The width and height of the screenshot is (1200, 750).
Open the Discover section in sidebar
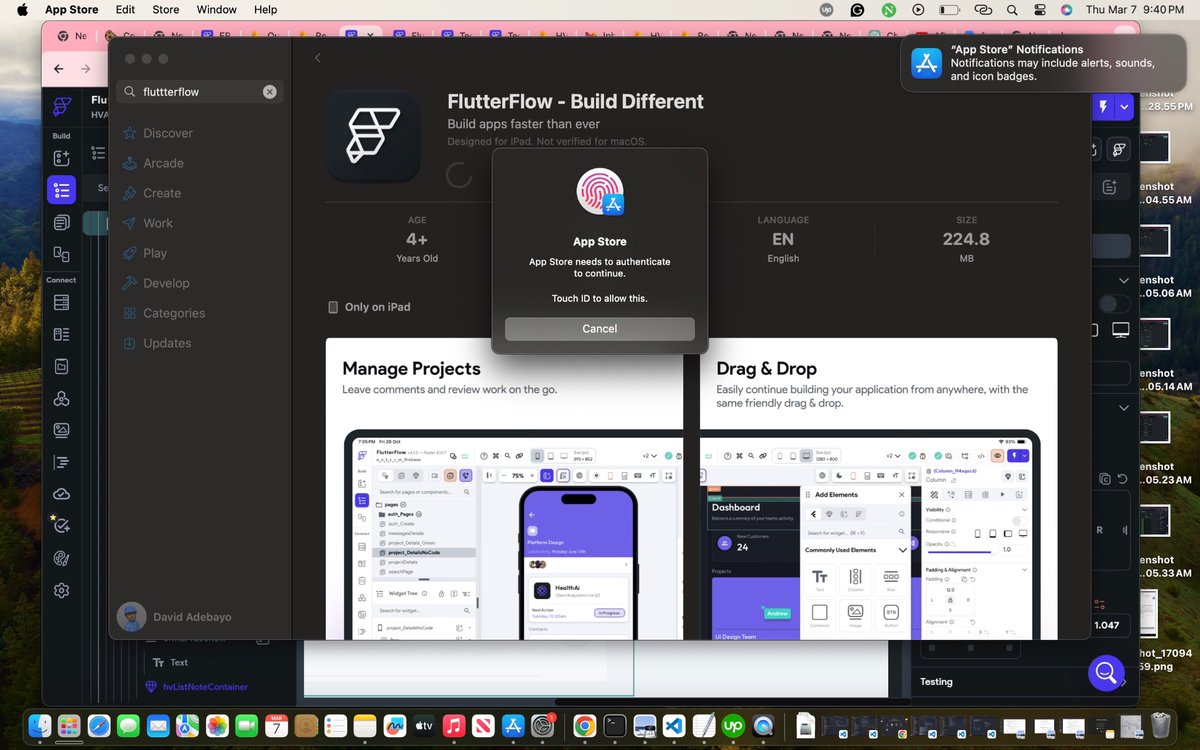(157, 133)
